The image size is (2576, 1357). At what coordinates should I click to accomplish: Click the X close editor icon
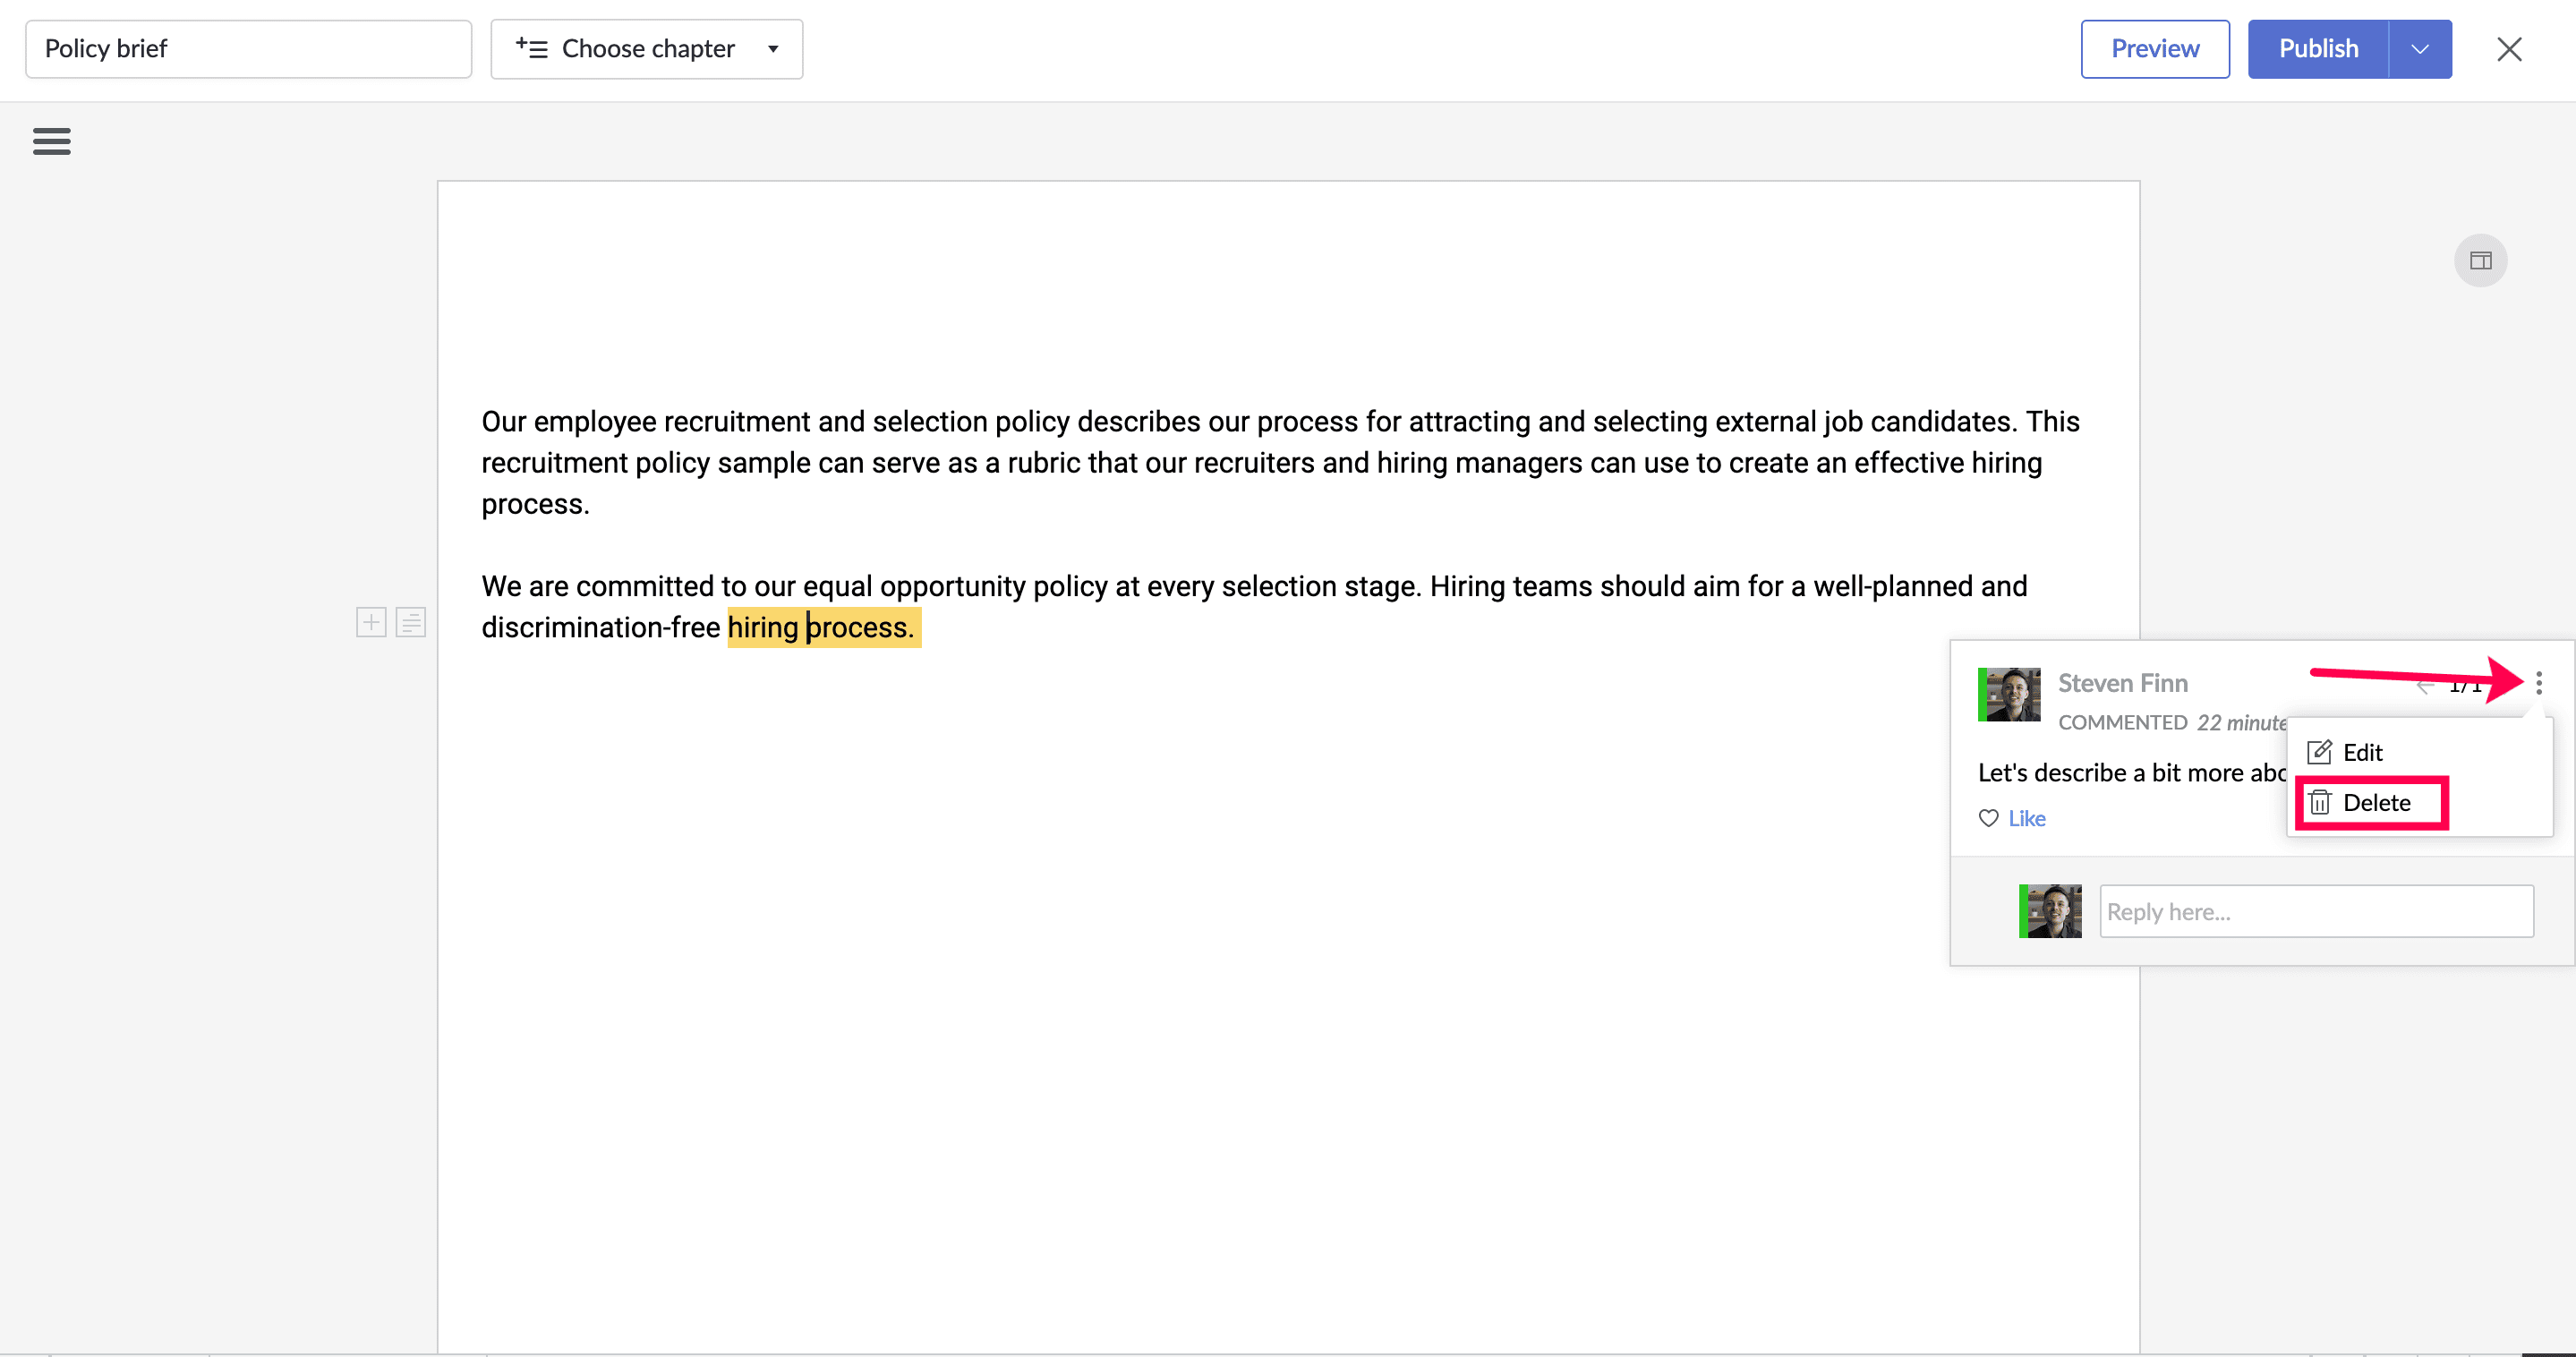click(2508, 49)
